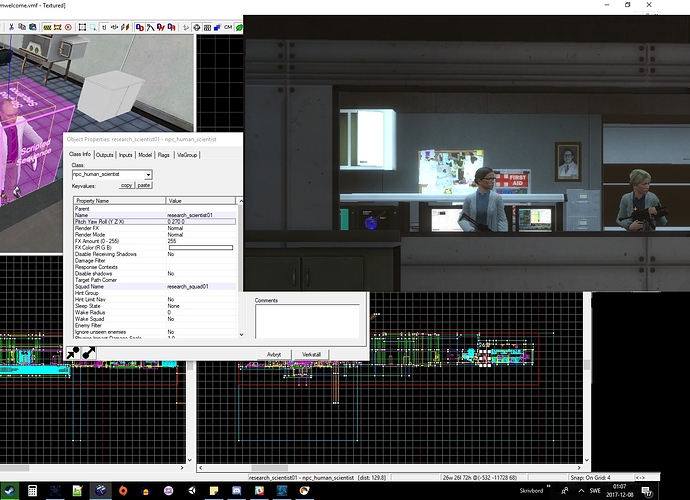Open the Unity taskbar icon

[x=191, y=491]
